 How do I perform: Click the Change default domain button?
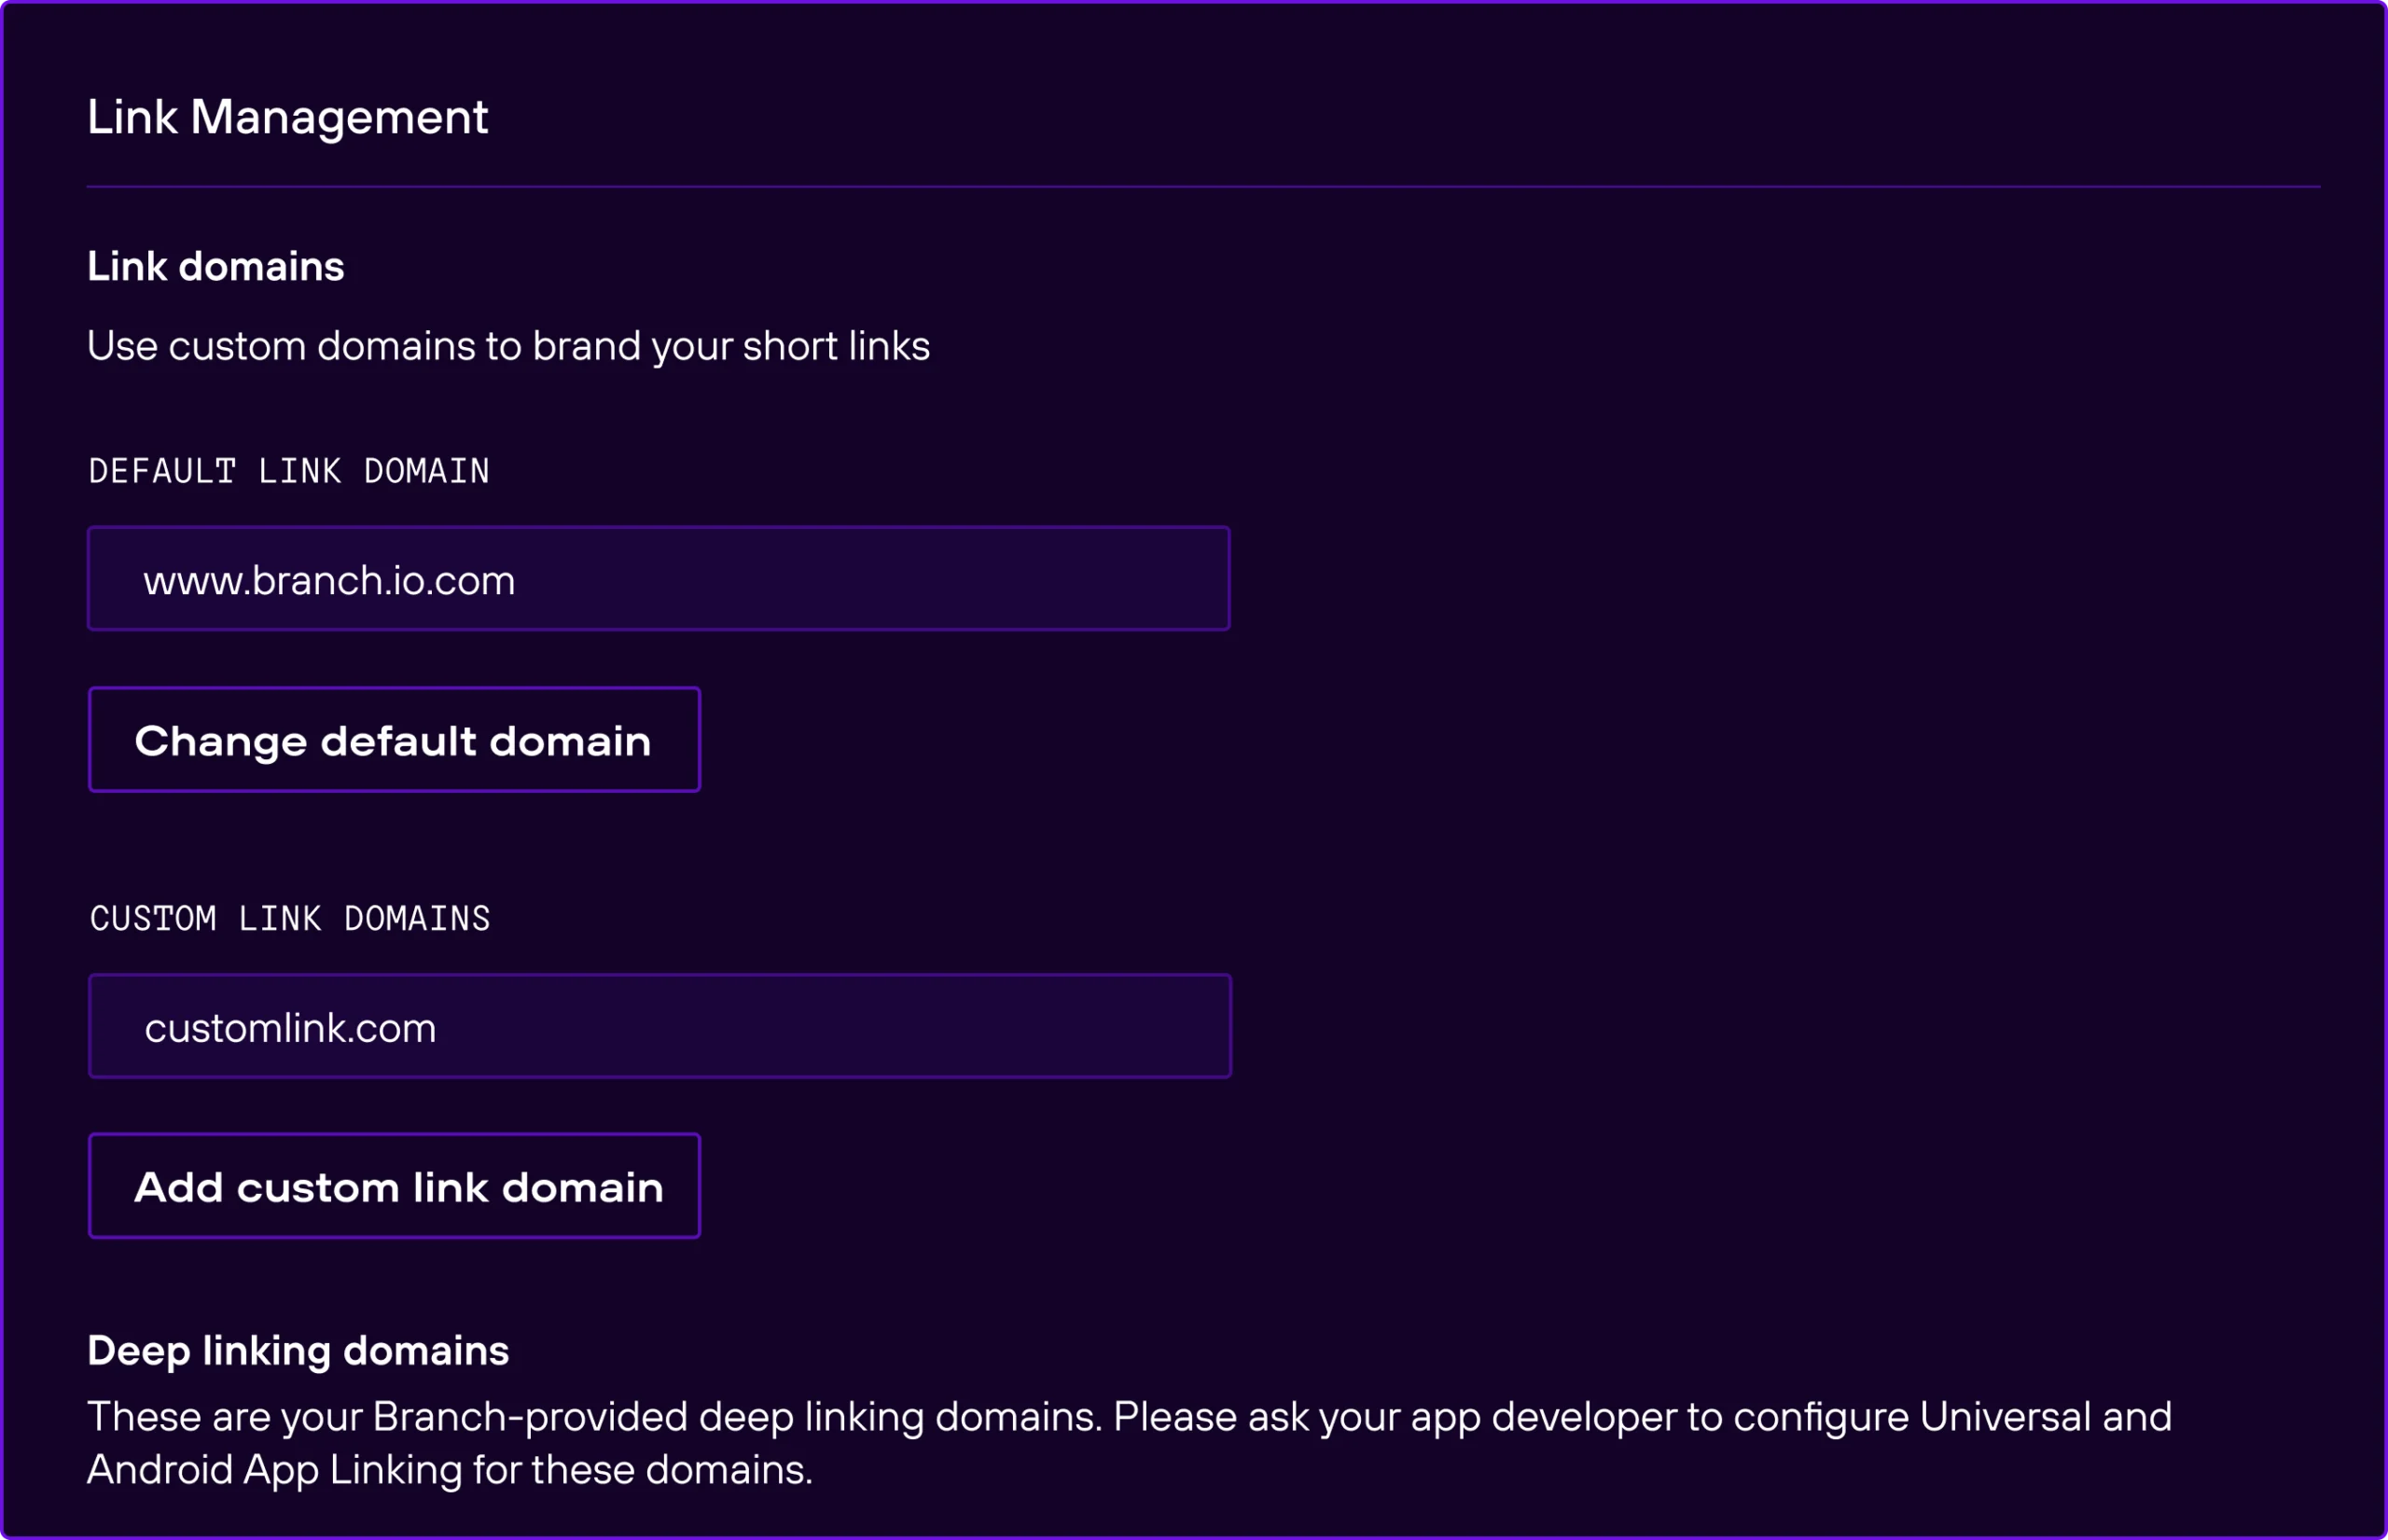click(394, 740)
